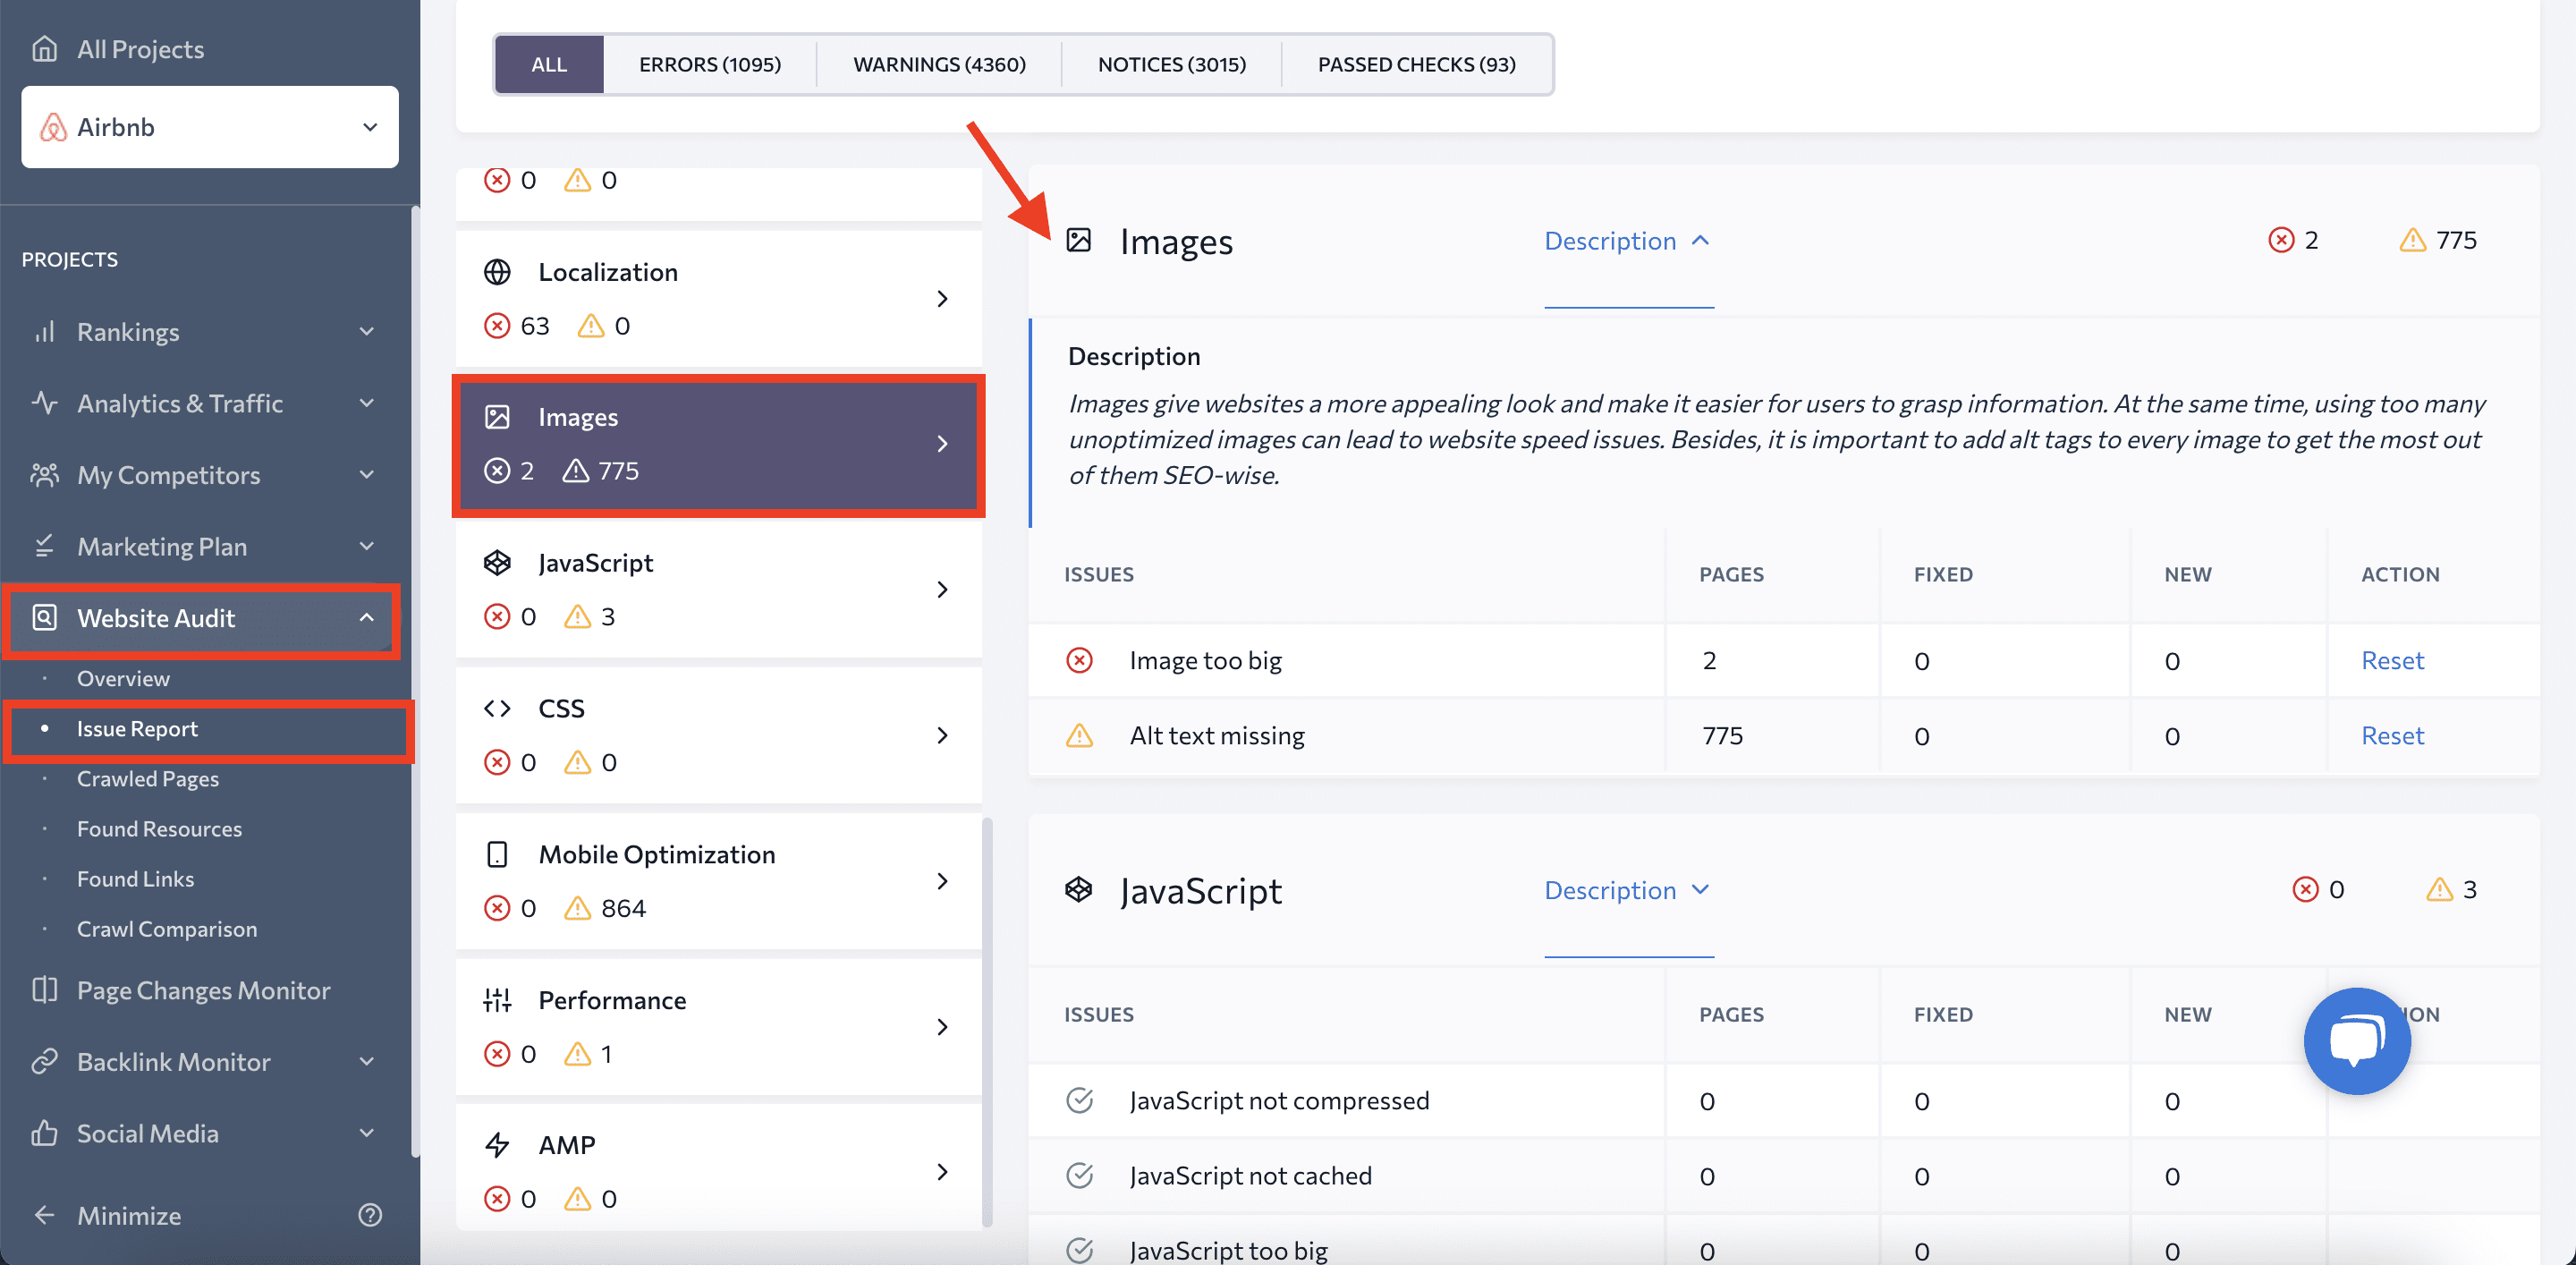The image size is (2576, 1265).
Task: Click the Page Changes Monitor icon
Action: point(44,990)
